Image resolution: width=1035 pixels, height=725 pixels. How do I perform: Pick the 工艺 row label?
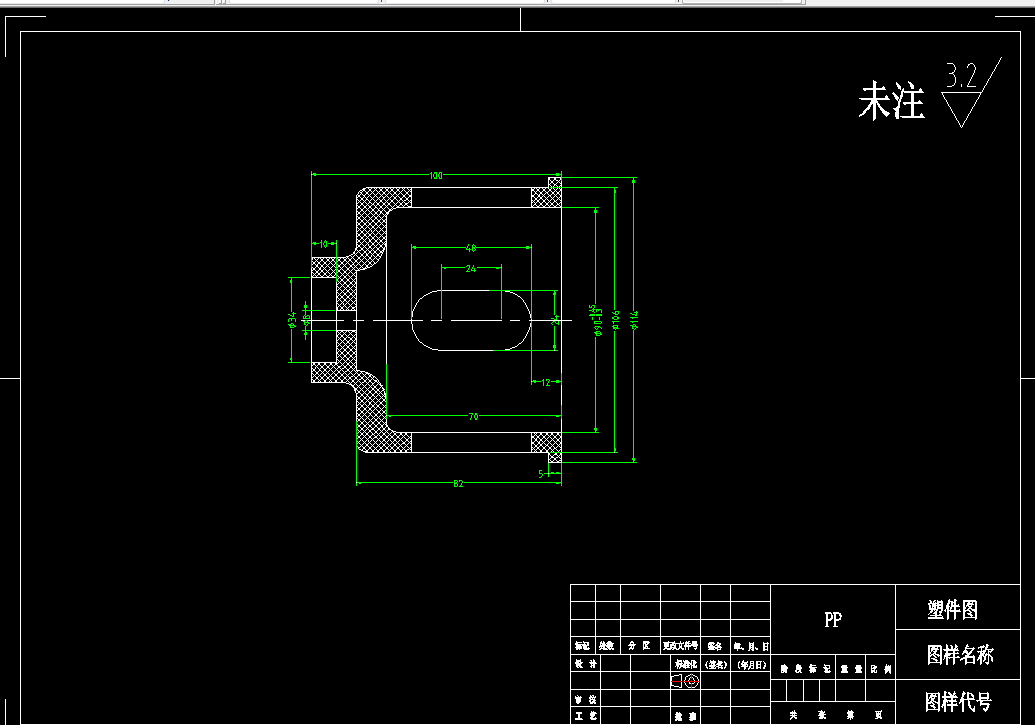pos(585,716)
